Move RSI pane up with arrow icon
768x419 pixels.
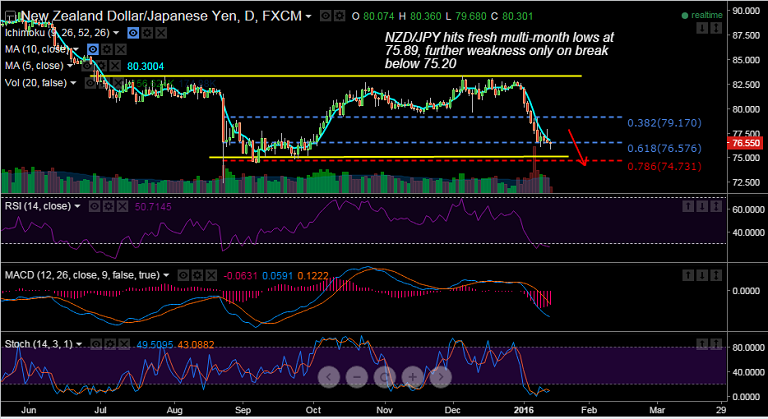(x=688, y=206)
